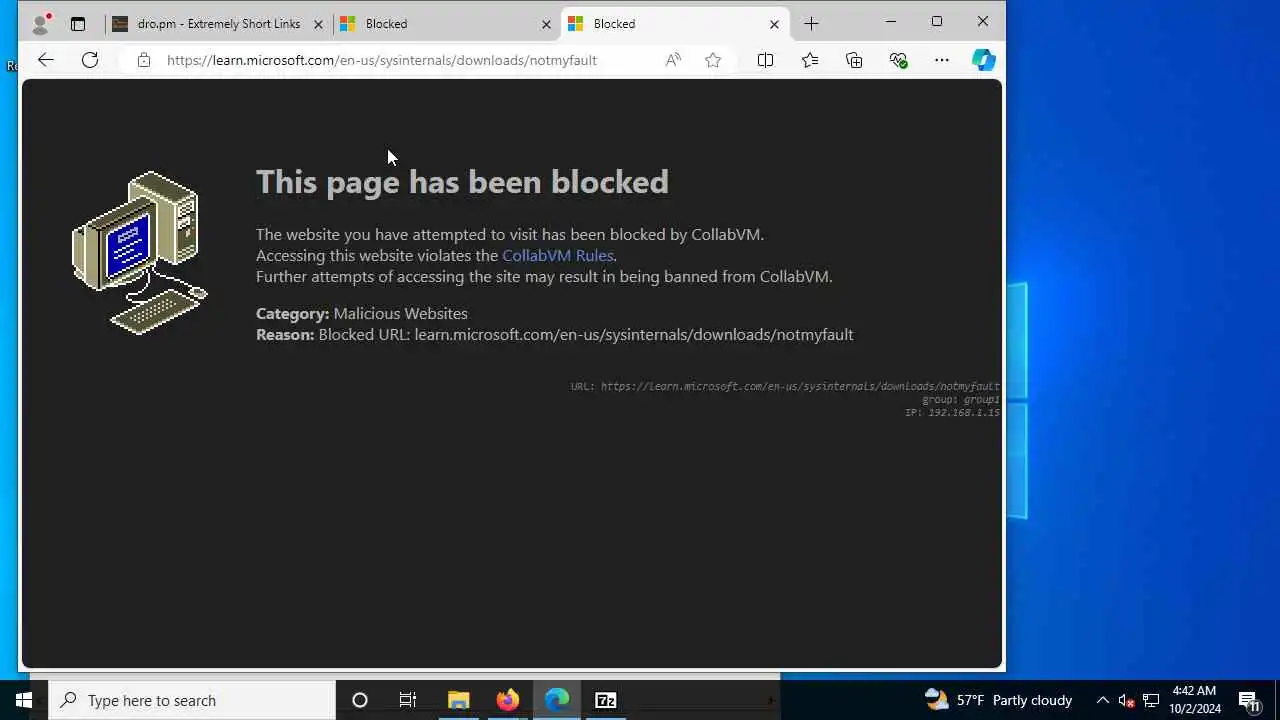The width and height of the screenshot is (1280, 720).
Task: Show hidden tray icons
Action: [1103, 700]
